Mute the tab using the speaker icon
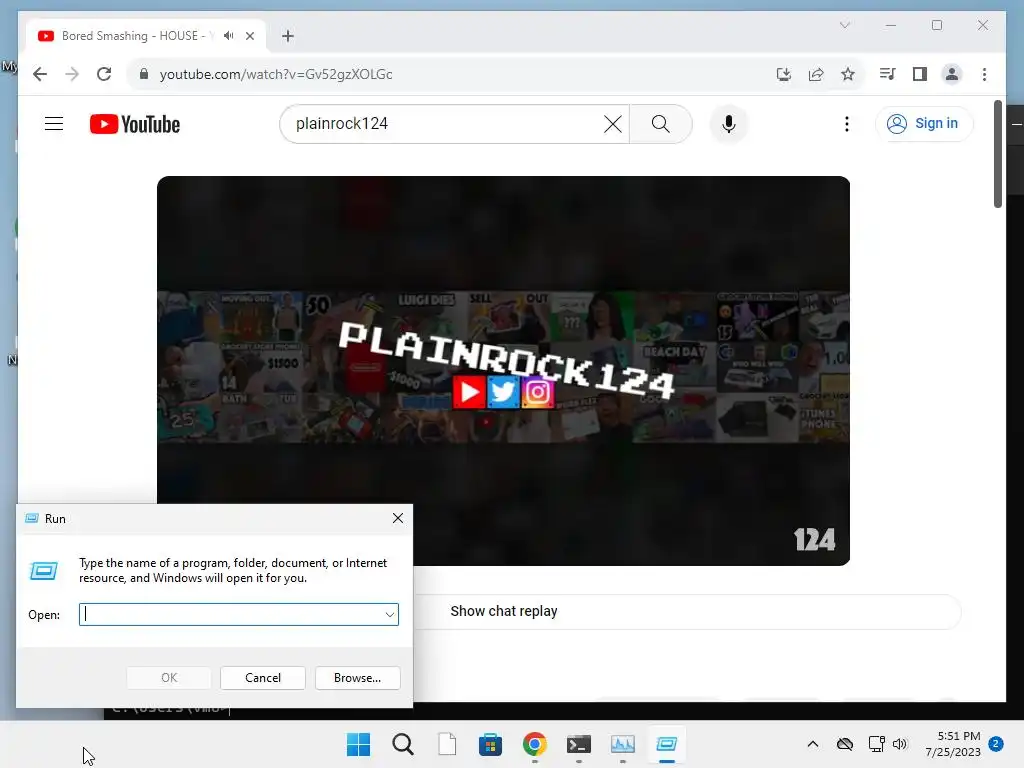The width and height of the screenshot is (1024, 768). (x=228, y=36)
